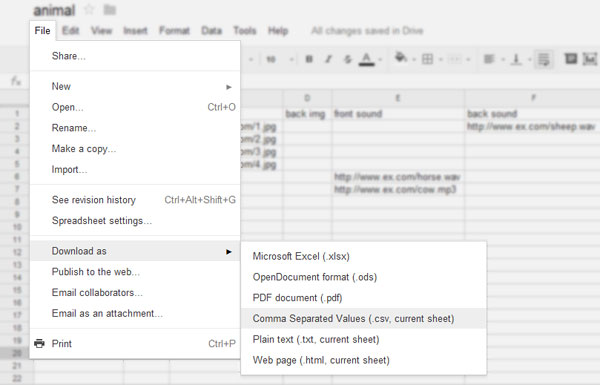The width and height of the screenshot is (600, 385).
Task: Select Rename... menu entry
Action: [x=135, y=128]
